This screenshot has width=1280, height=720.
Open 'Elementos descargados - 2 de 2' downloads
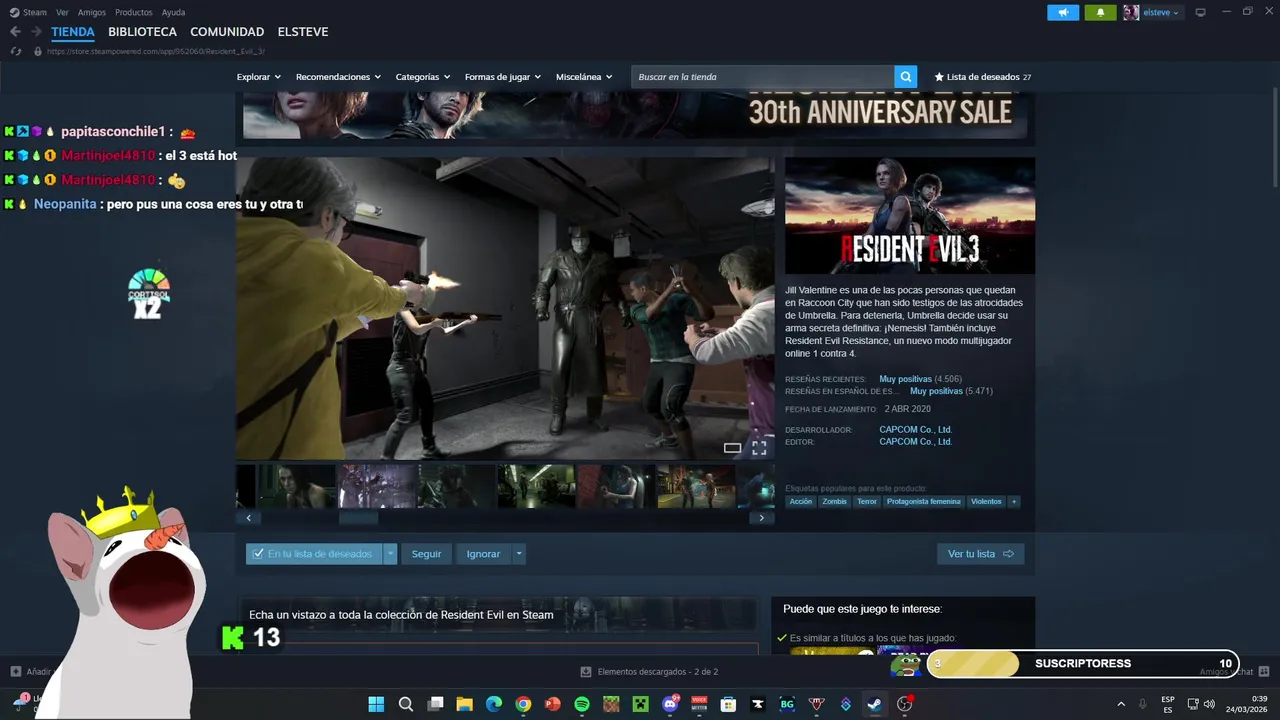tap(650, 672)
